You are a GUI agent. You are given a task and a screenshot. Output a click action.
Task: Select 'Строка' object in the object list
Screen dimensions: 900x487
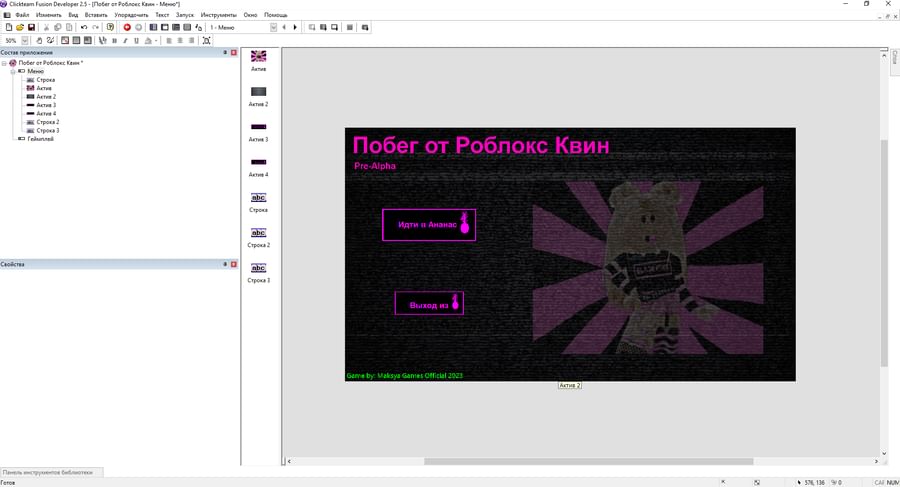click(258, 202)
